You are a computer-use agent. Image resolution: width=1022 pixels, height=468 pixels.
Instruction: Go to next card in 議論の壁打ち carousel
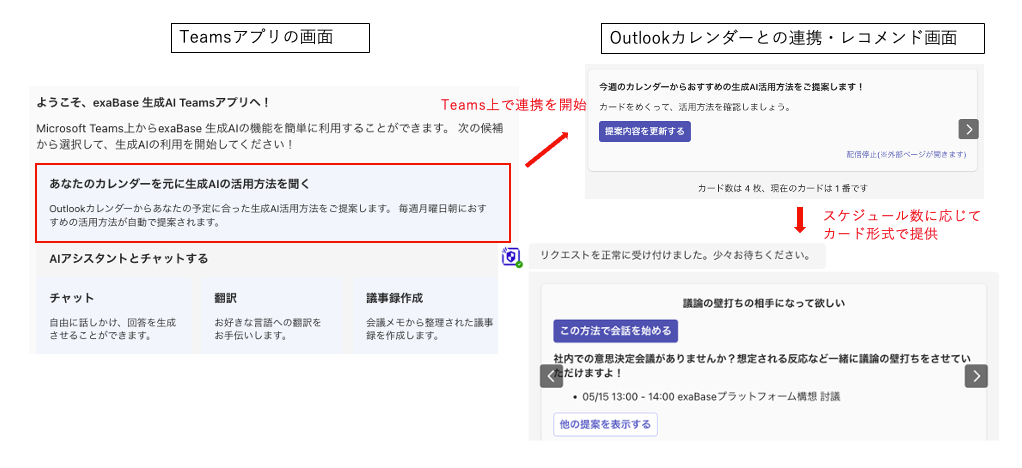[976, 376]
